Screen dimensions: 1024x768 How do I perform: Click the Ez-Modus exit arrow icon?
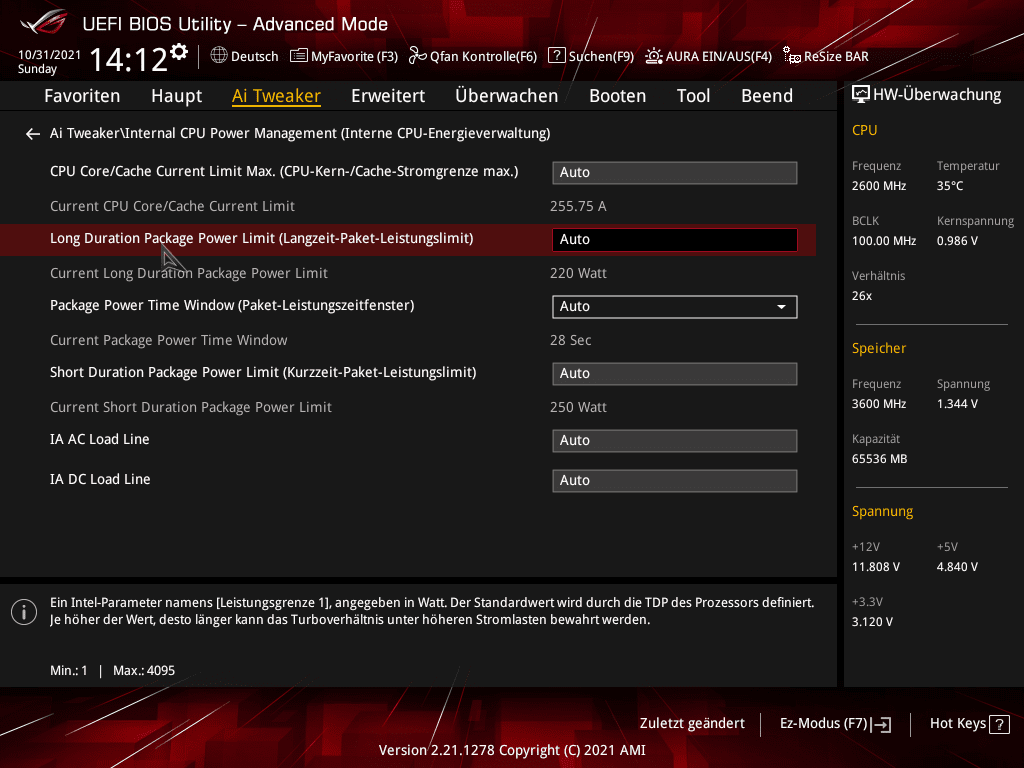pyautogui.click(x=881, y=724)
